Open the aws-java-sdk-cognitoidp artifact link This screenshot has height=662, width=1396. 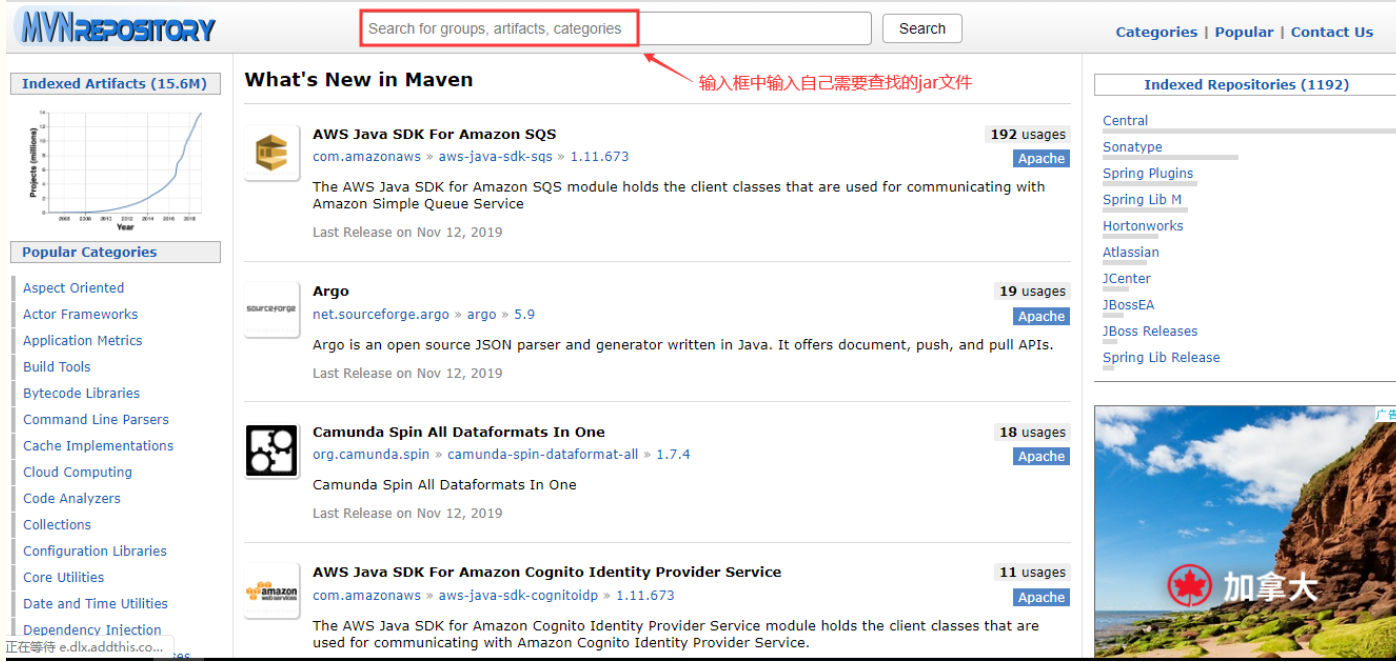pos(518,595)
